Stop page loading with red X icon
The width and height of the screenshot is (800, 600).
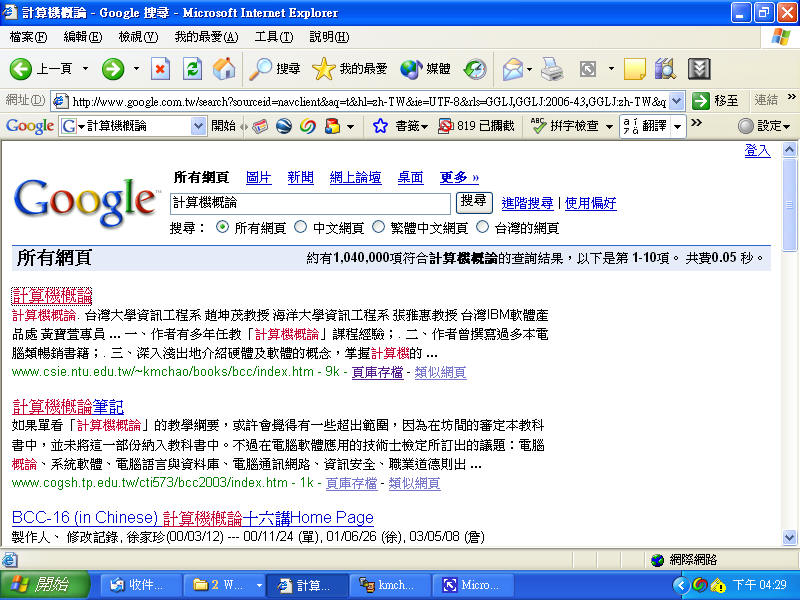click(160, 69)
